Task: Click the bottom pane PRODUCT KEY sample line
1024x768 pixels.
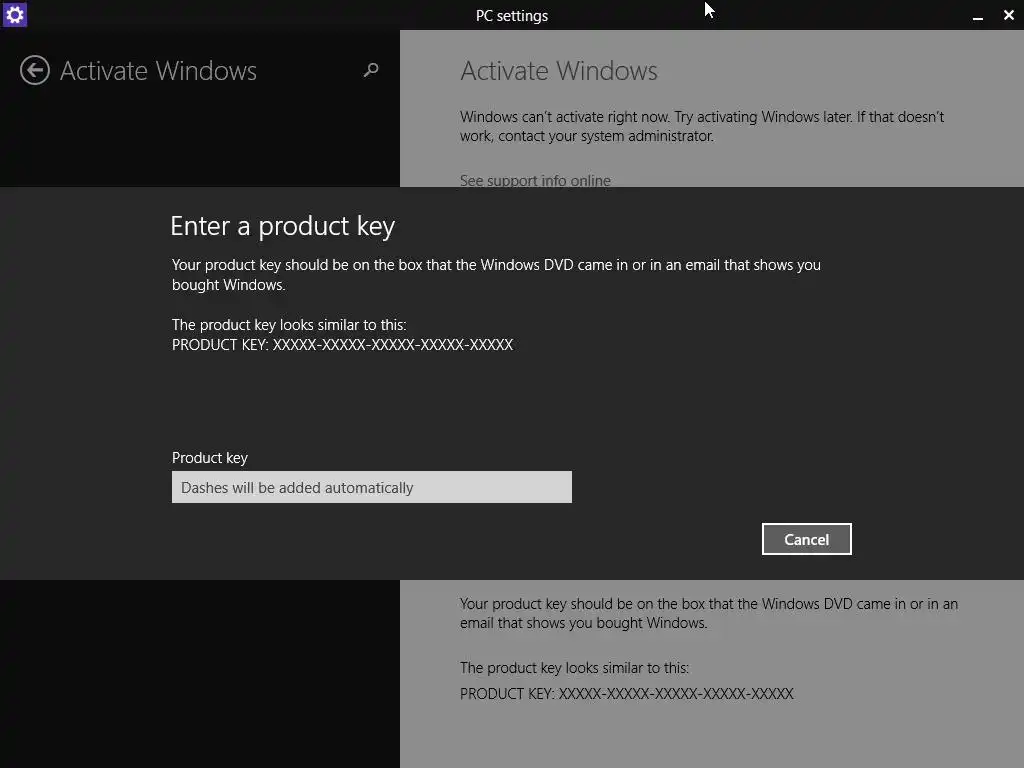Action: coord(627,694)
